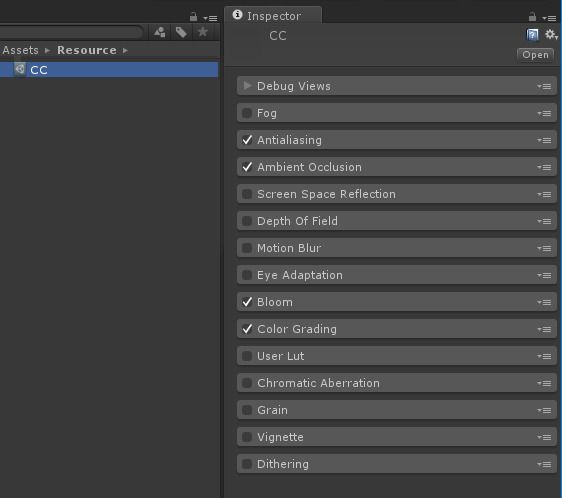Click the Project panel lock icon
This screenshot has height=498, width=562.
click(x=193, y=17)
